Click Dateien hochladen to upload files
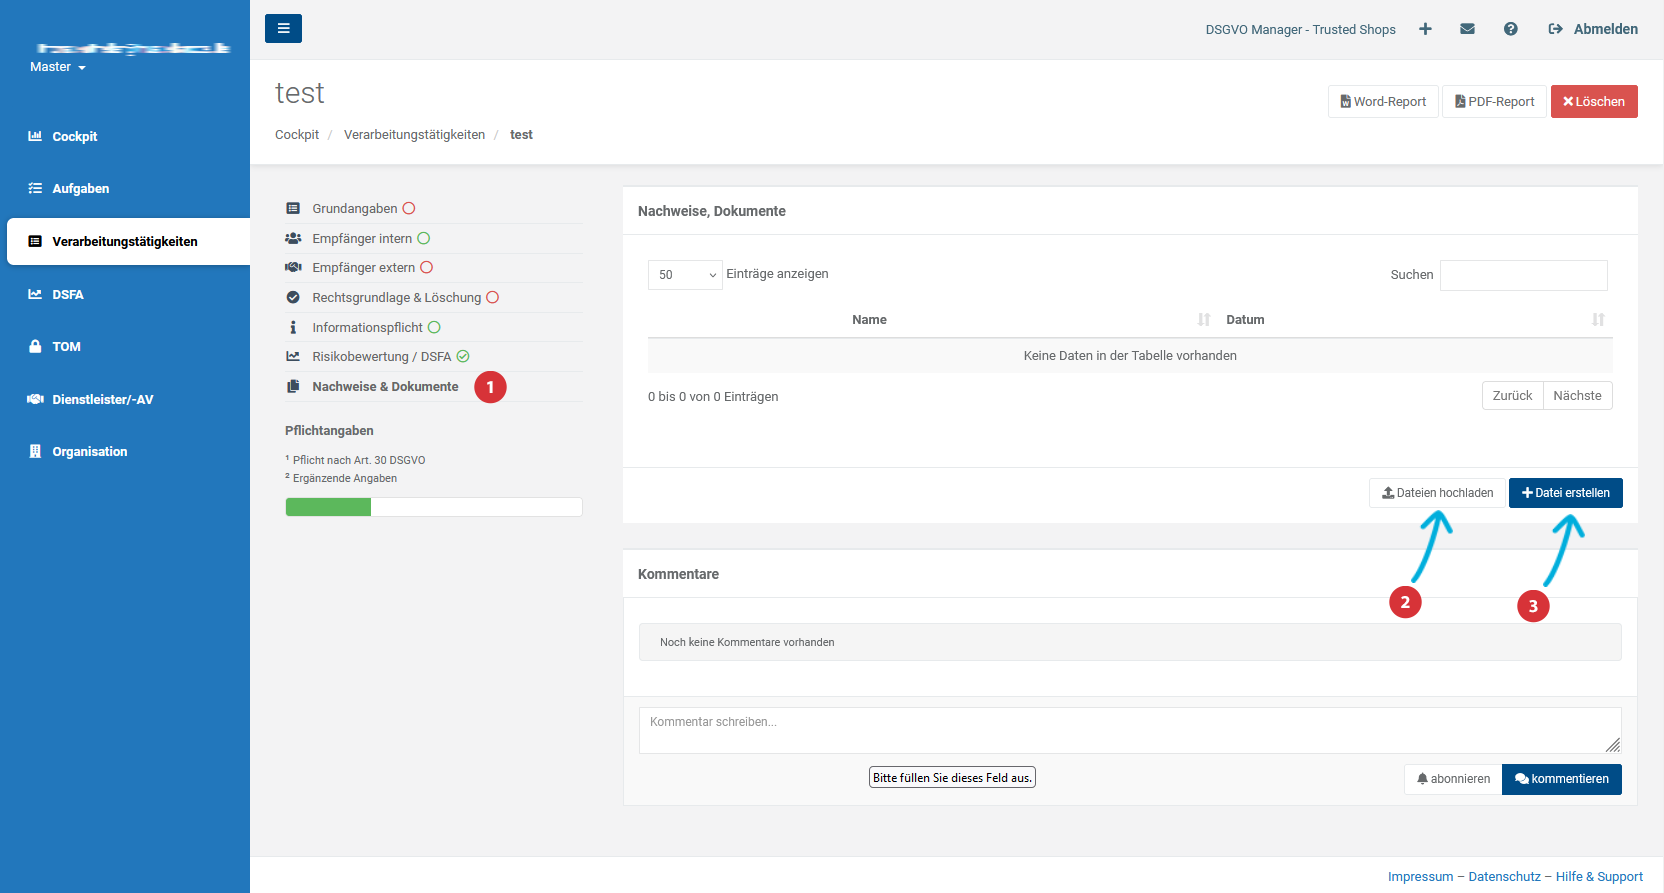Viewport: 1664px width, 893px height. tap(1437, 493)
